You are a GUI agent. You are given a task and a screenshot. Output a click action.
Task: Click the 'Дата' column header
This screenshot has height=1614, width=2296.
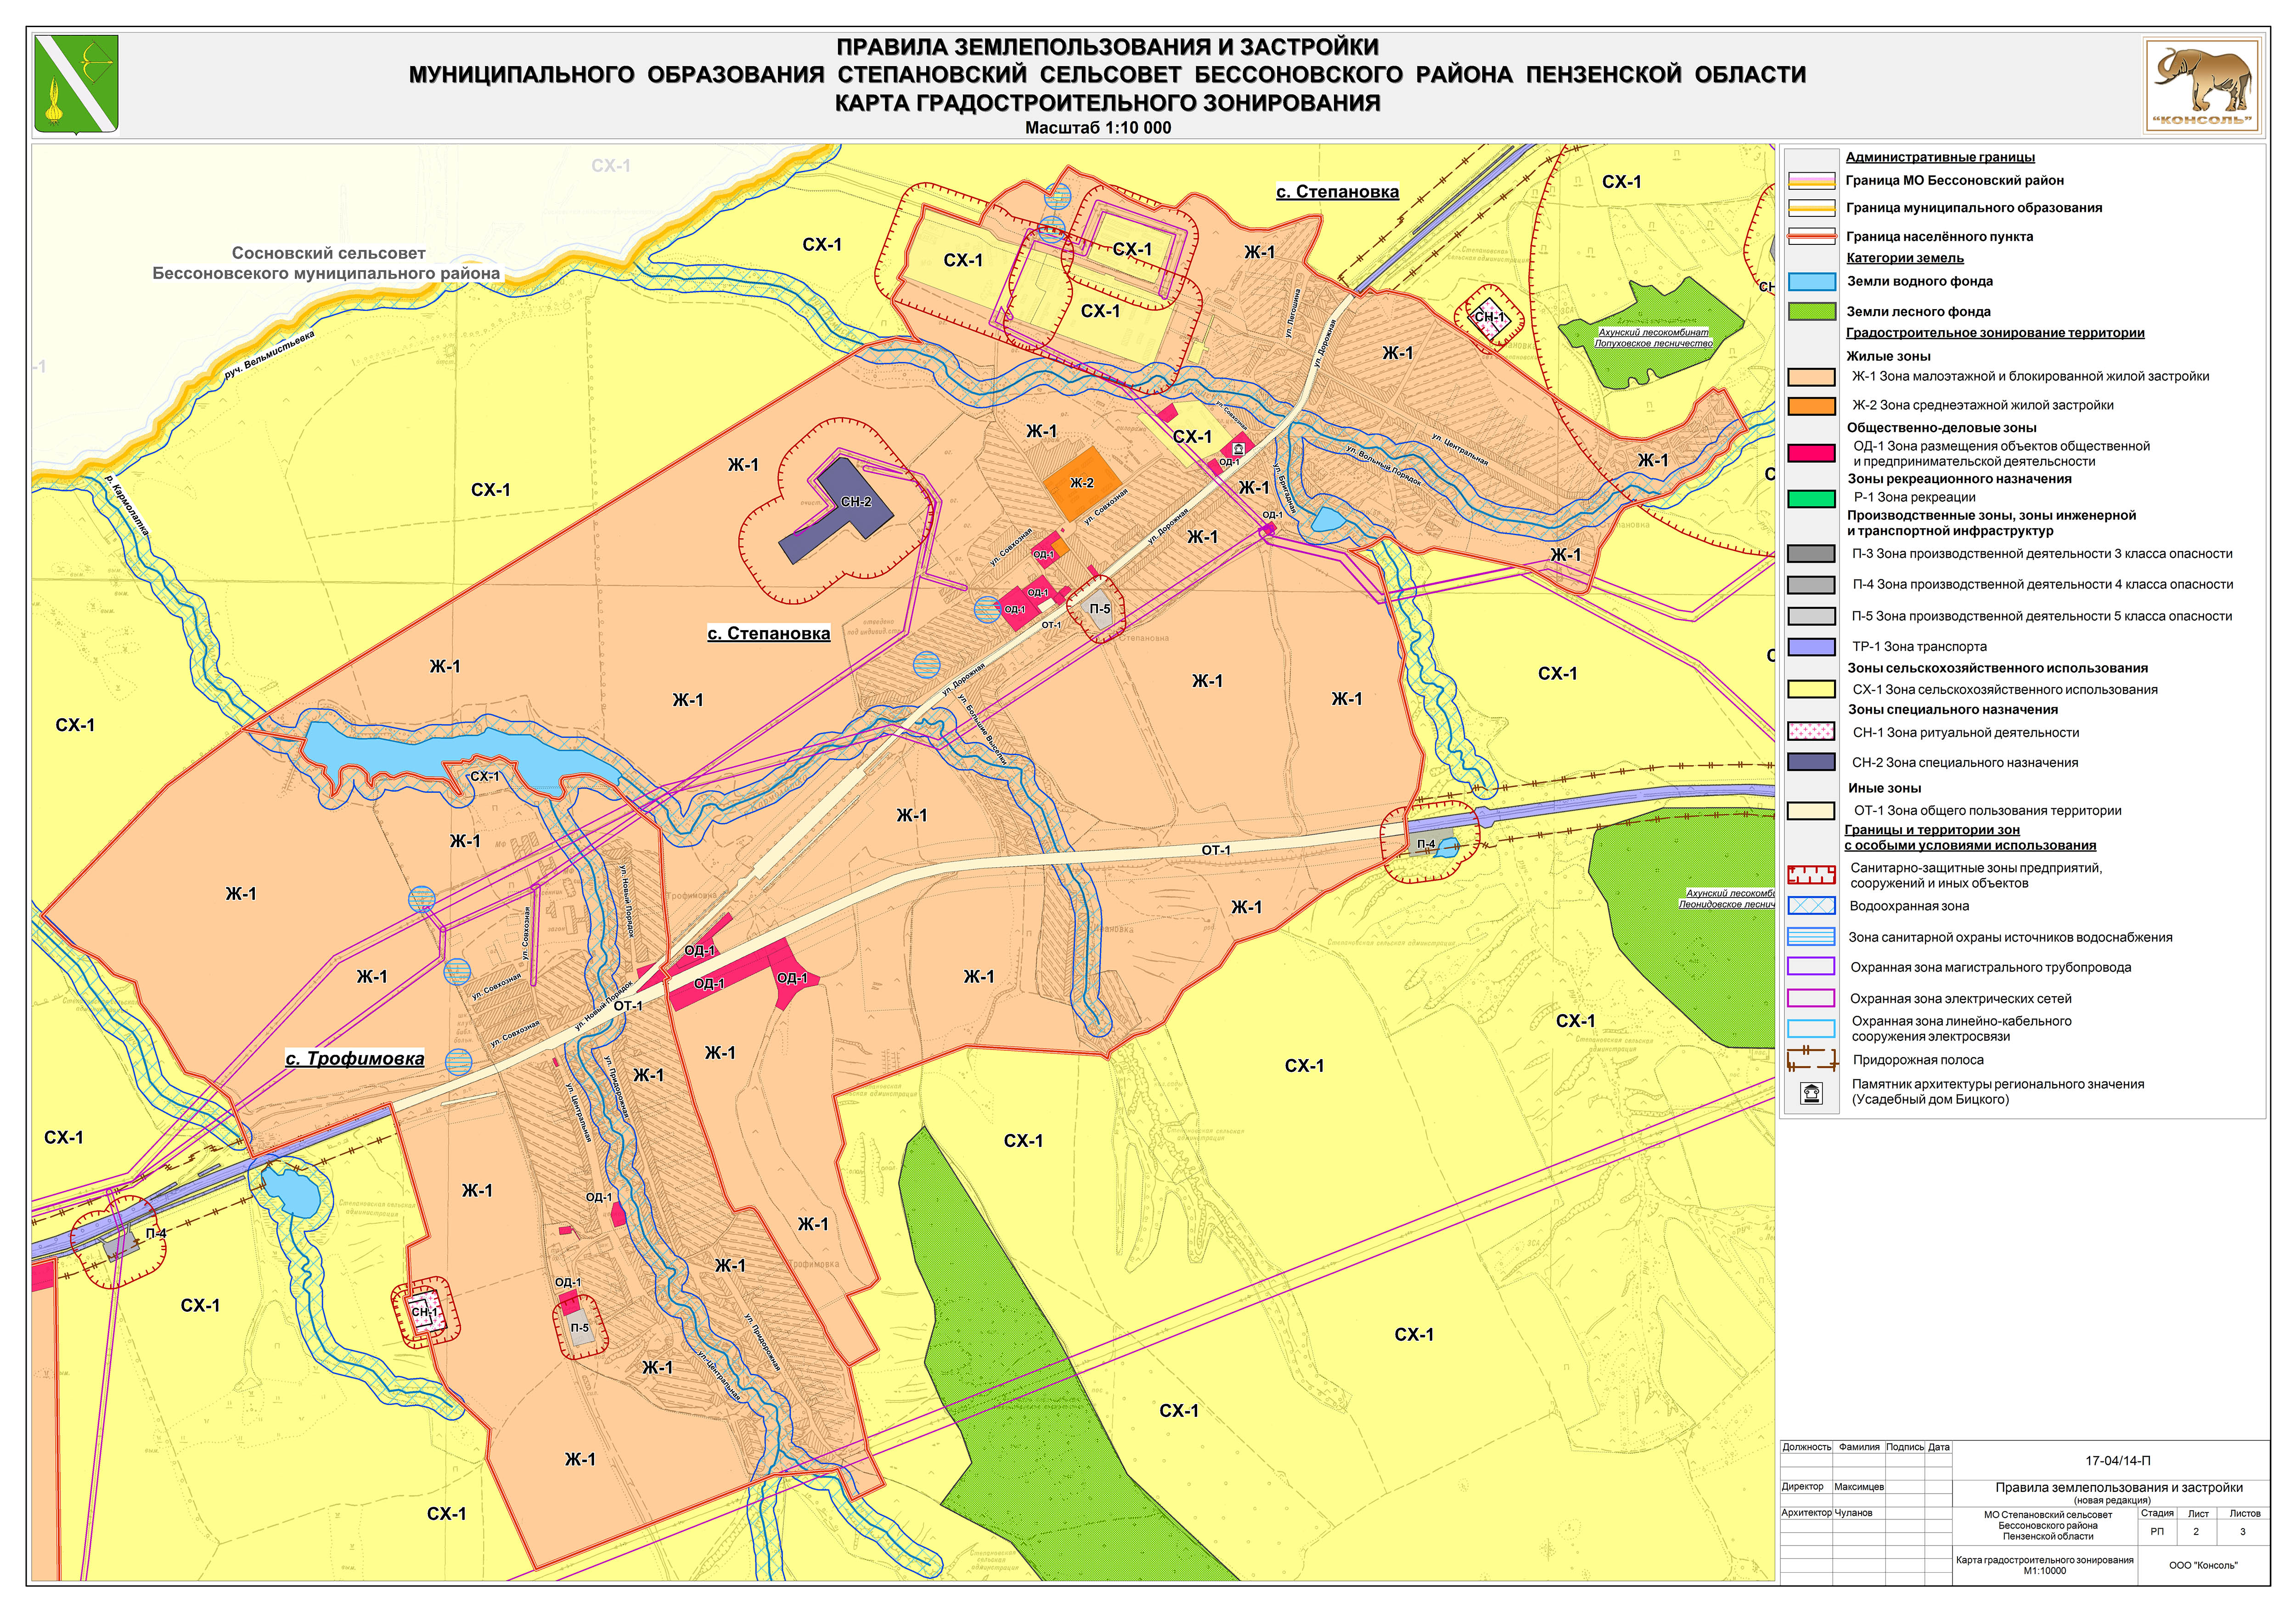[1939, 1447]
